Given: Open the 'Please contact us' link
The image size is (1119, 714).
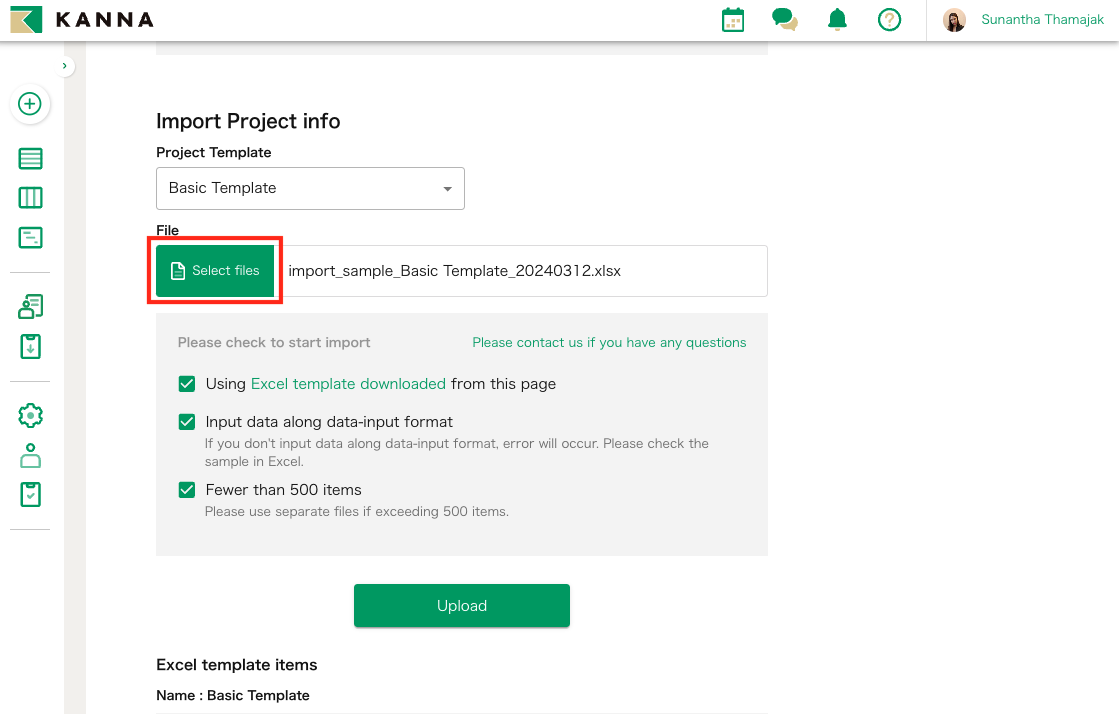Looking at the screenshot, I should 609,342.
